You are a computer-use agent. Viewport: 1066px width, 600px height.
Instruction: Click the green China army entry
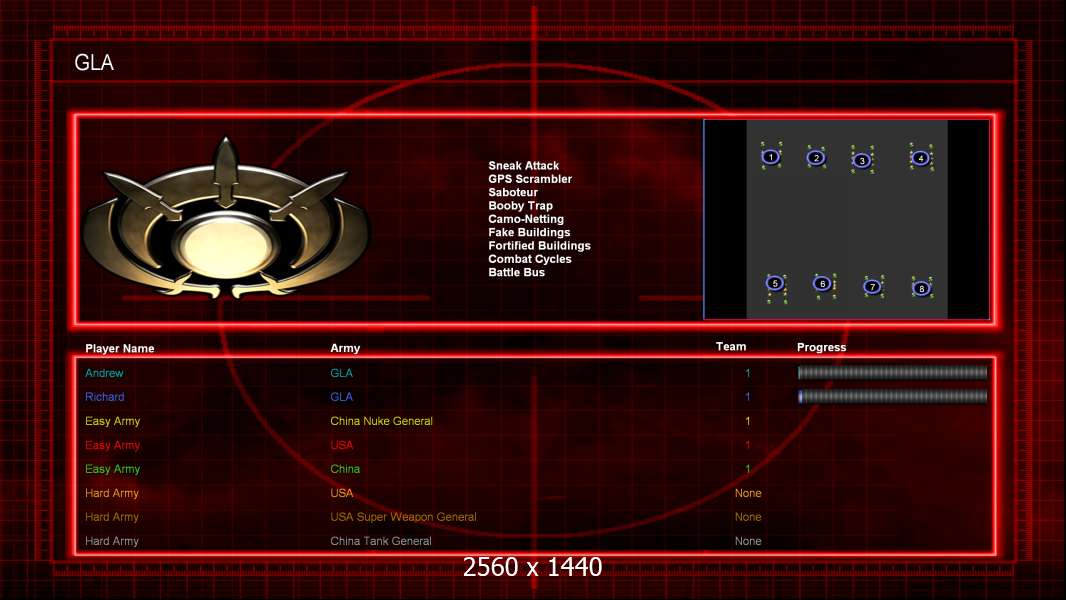coord(345,469)
